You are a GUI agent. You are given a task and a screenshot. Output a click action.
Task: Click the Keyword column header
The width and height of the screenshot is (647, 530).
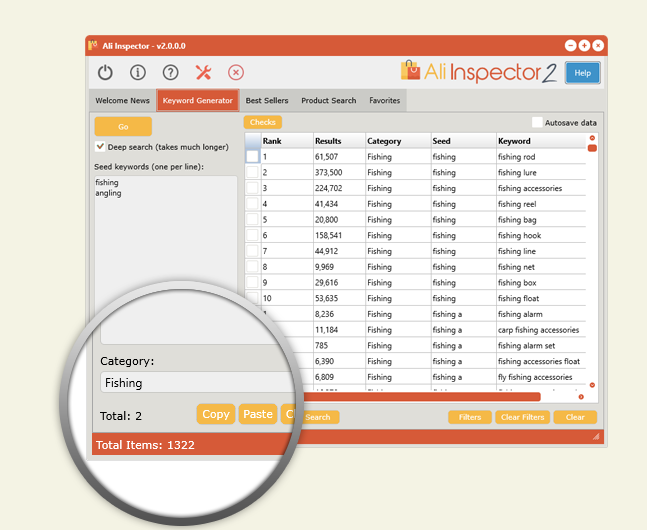pyautogui.click(x=541, y=141)
